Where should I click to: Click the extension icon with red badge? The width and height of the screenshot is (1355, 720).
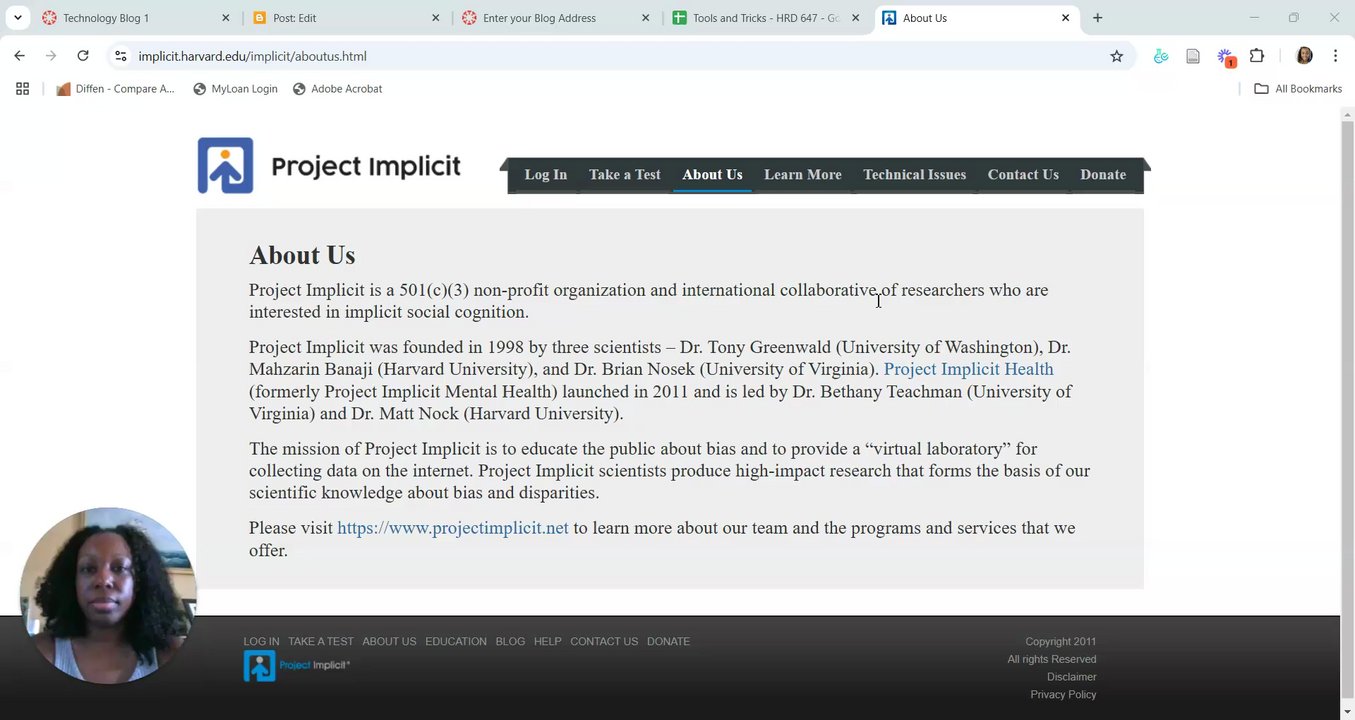(x=1225, y=57)
